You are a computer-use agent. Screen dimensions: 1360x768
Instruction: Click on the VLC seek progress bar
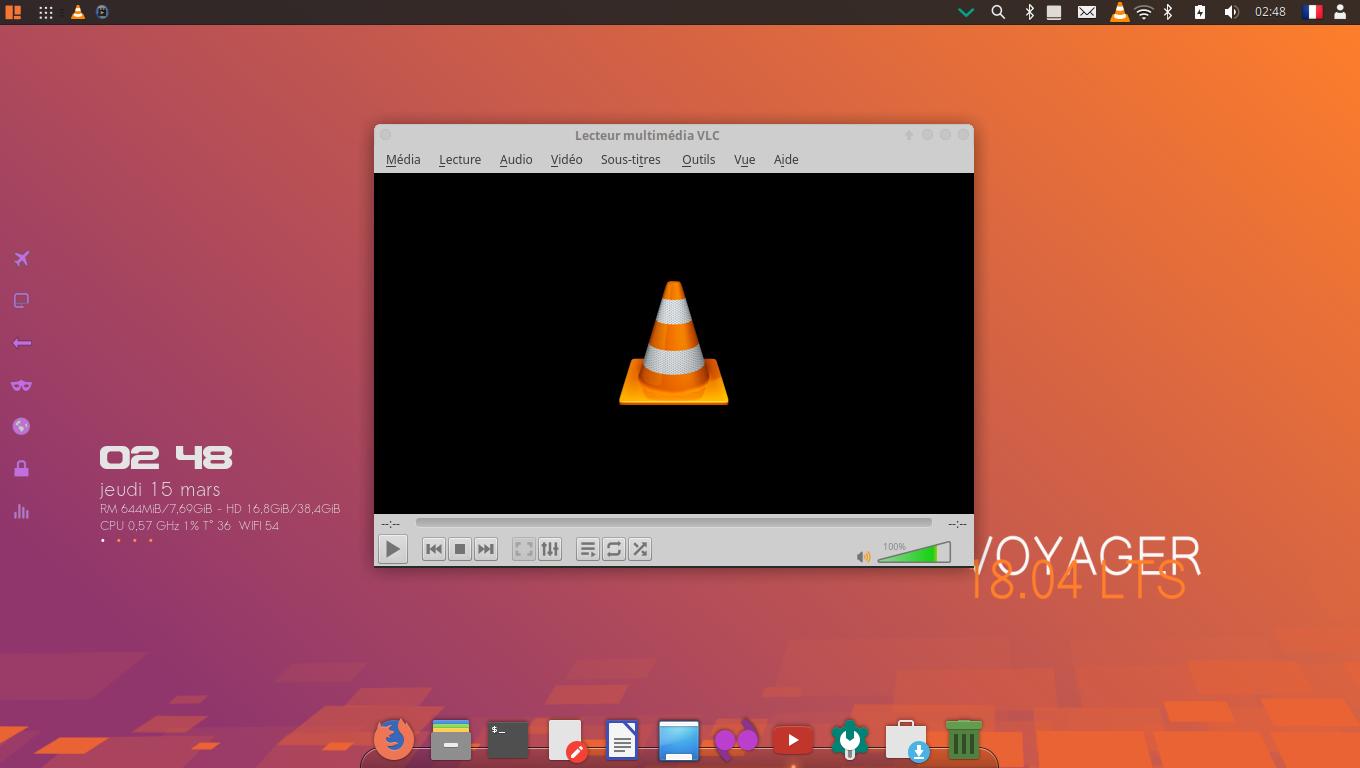(x=673, y=522)
